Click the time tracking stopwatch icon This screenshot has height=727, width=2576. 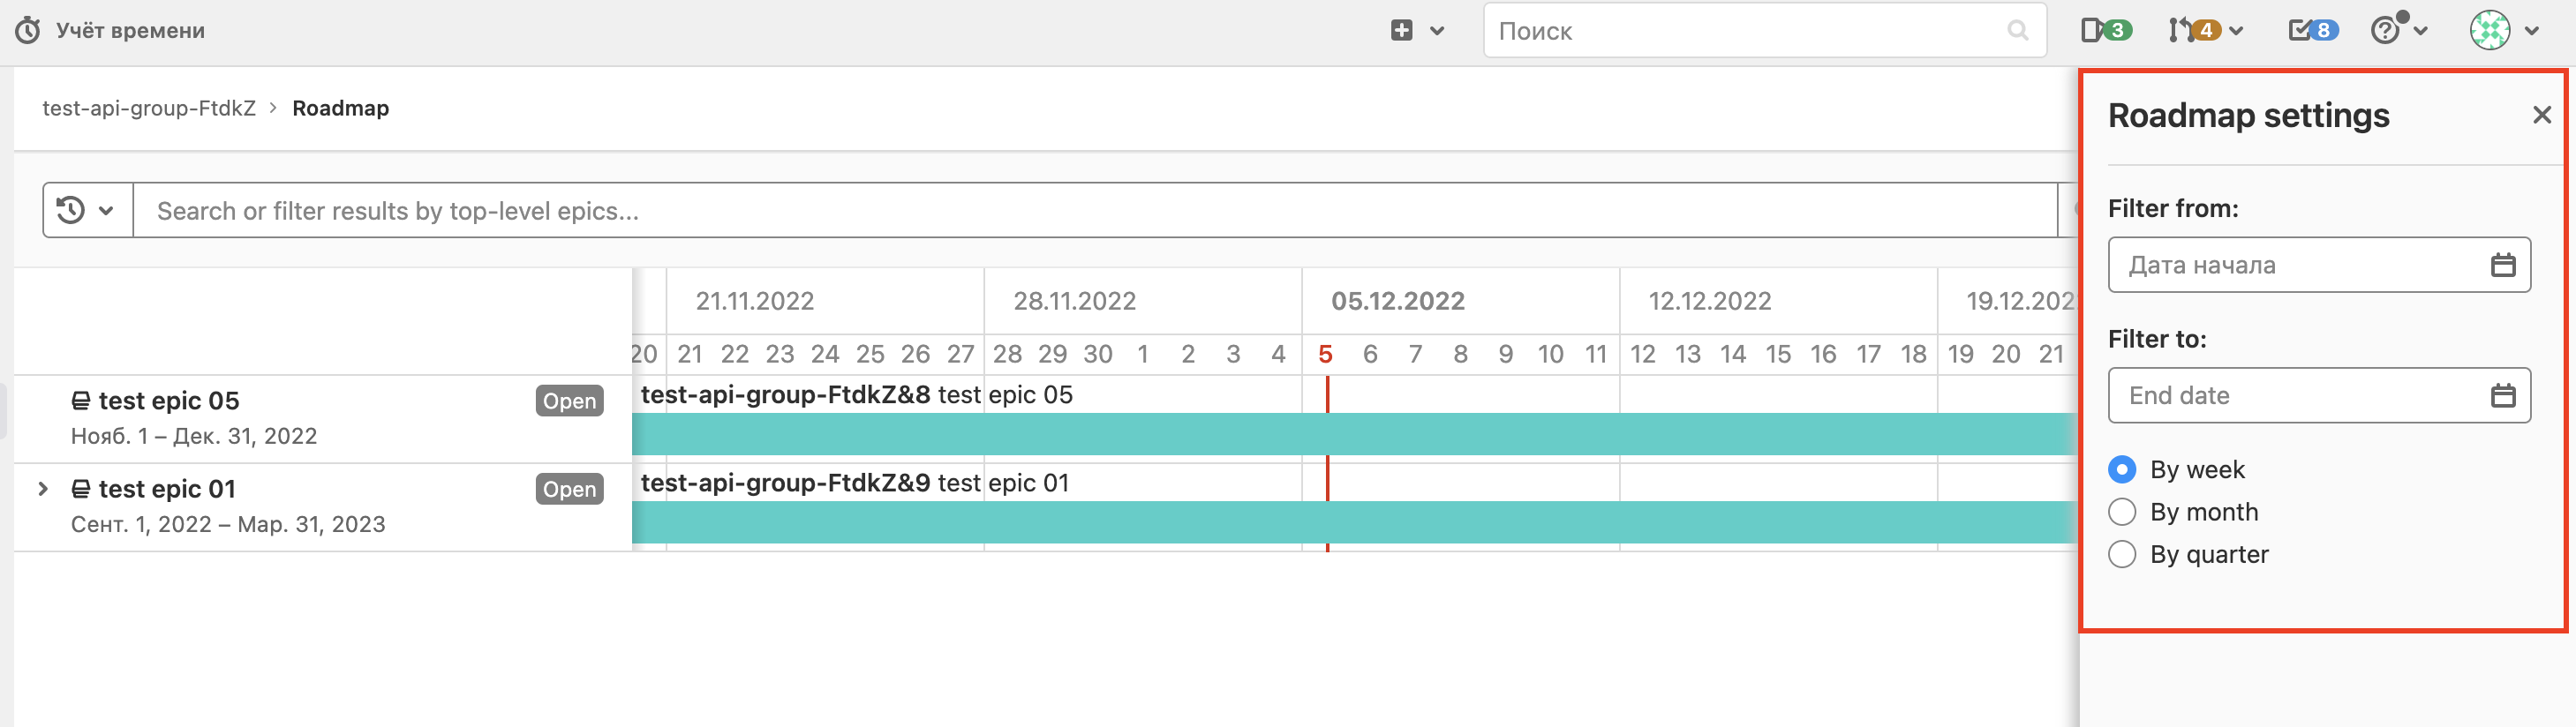(28, 30)
